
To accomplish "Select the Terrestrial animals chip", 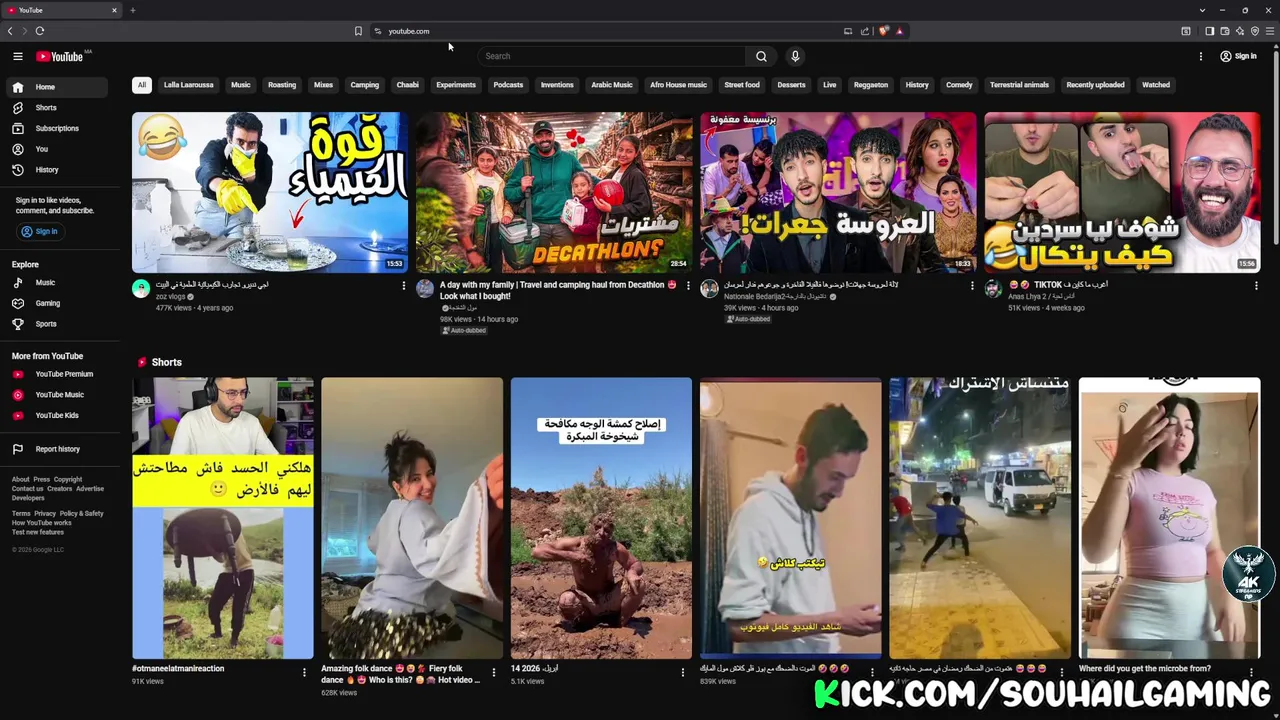I will pyautogui.click(x=1019, y=85).
